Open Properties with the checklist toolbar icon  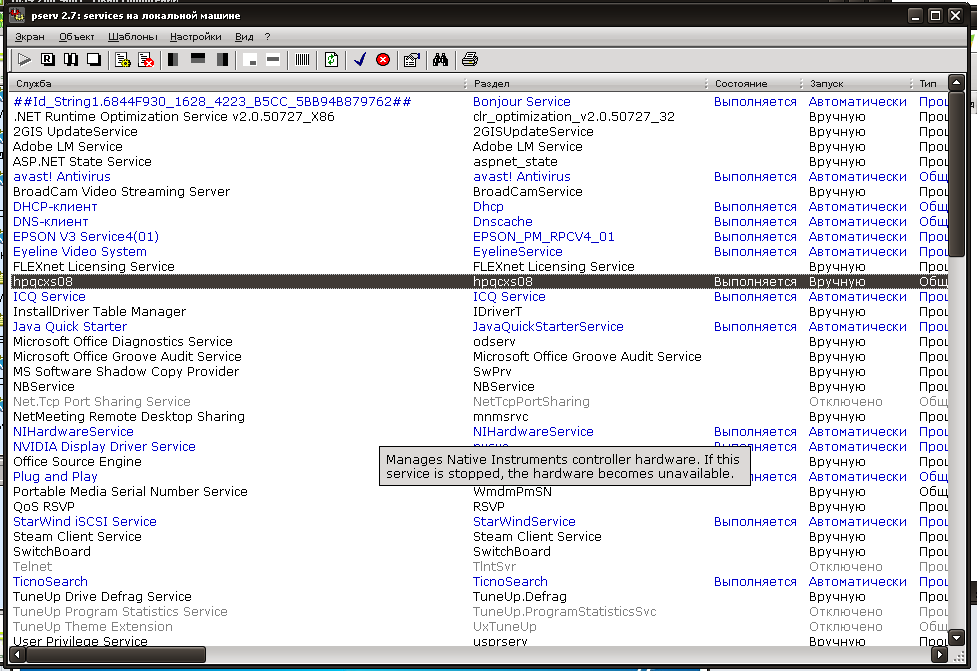412,60
